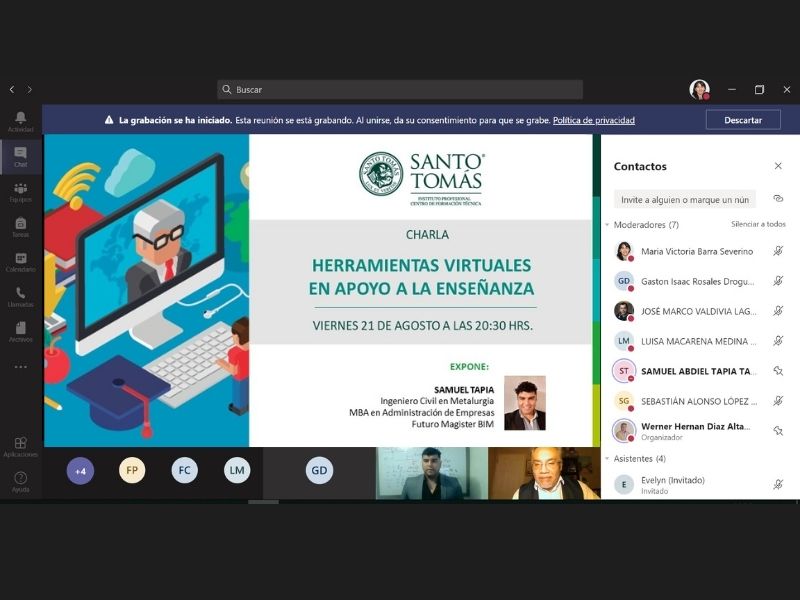Click Silenciar a todos
The height and width of the screenshot is (600, 800).
[758, 224]
